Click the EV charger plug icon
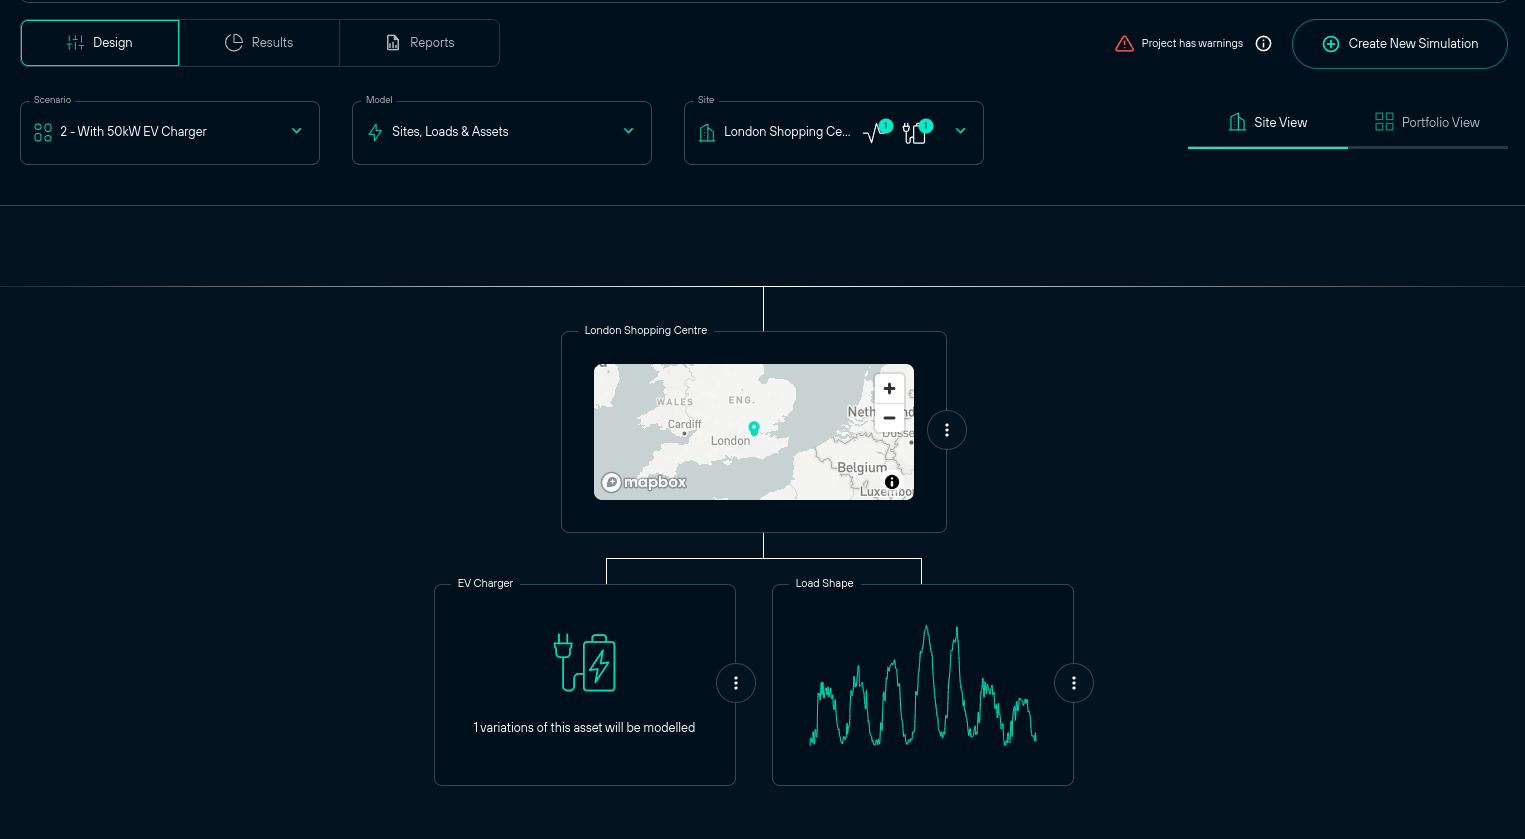 point(585,662)
